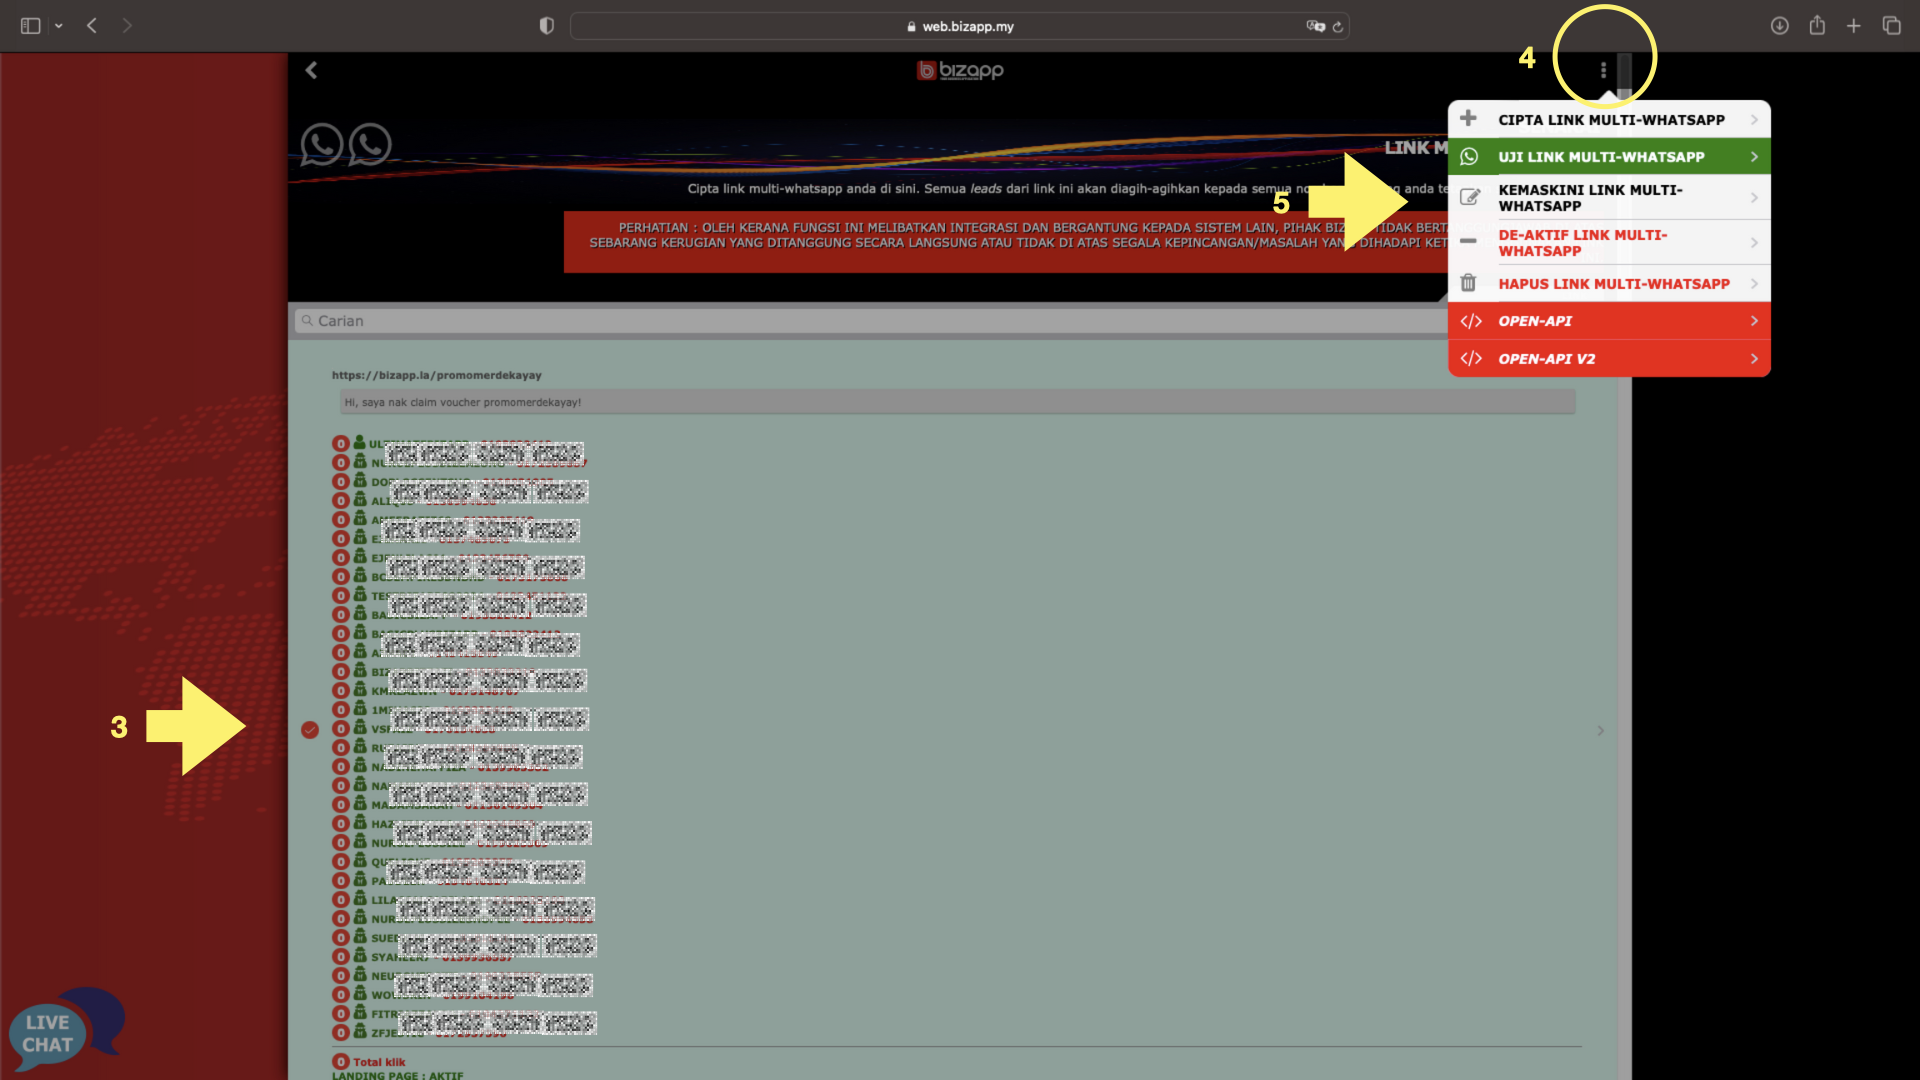Open Safari privacy report shield
This screenshot has width=1920, height=1080.
(546, 26)
